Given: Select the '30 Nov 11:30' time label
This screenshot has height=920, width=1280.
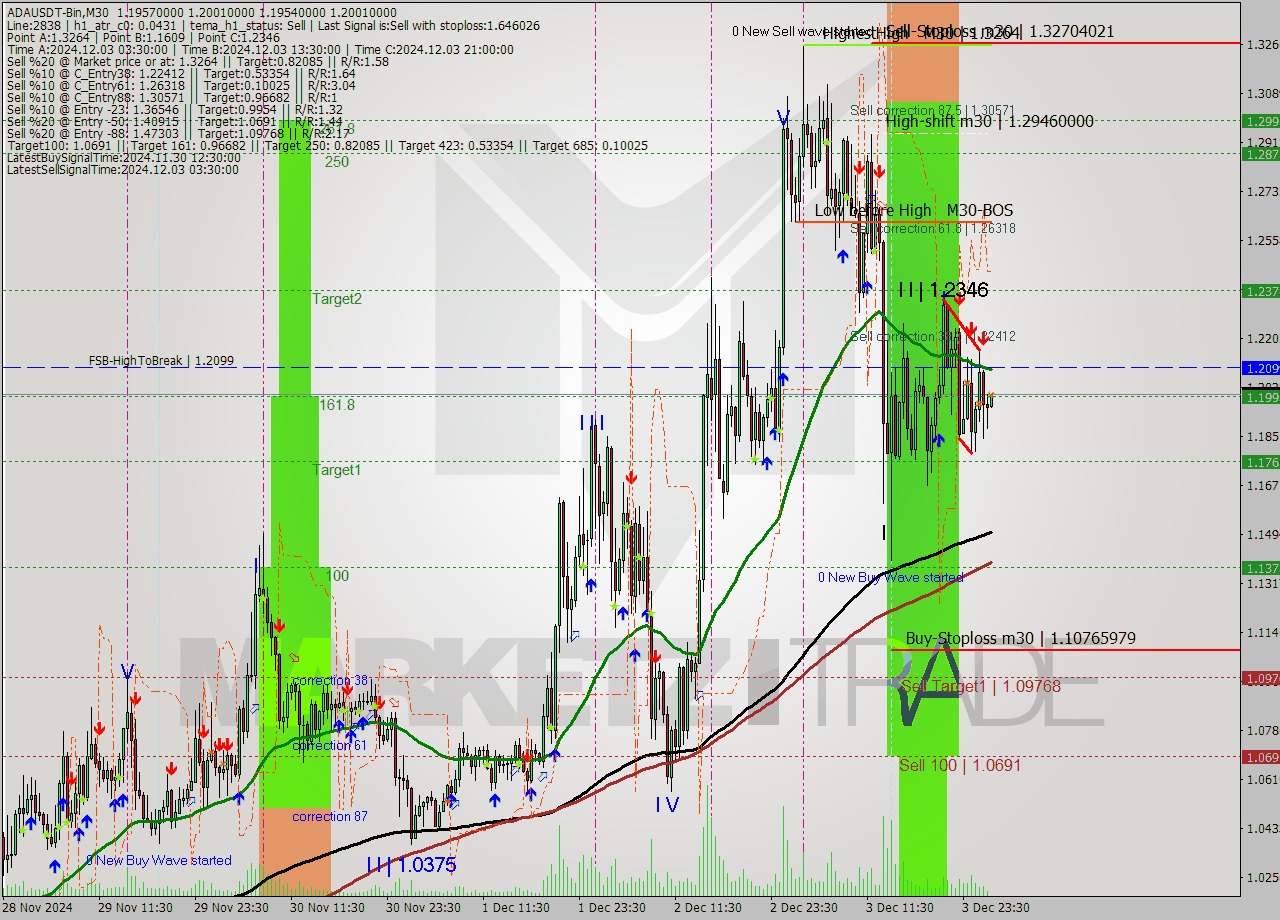Looking at the screenshot, I should [328, 908].
